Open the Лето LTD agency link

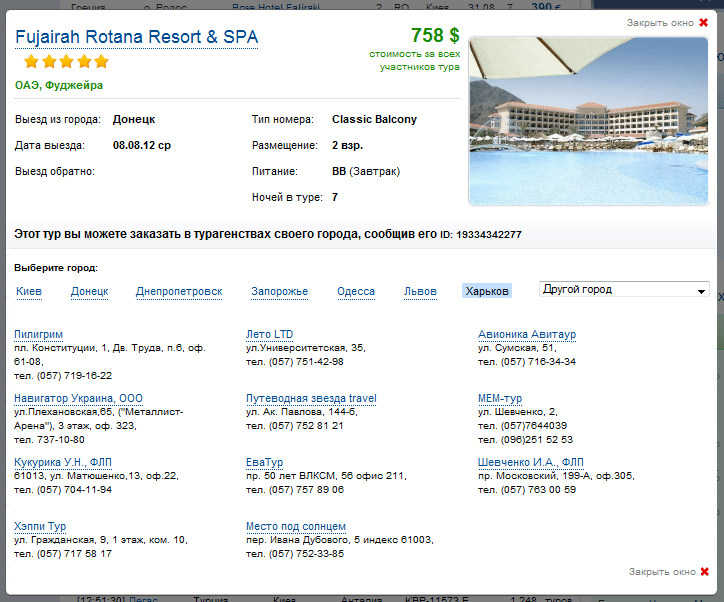pyautogui.click(x=270, y=334)
